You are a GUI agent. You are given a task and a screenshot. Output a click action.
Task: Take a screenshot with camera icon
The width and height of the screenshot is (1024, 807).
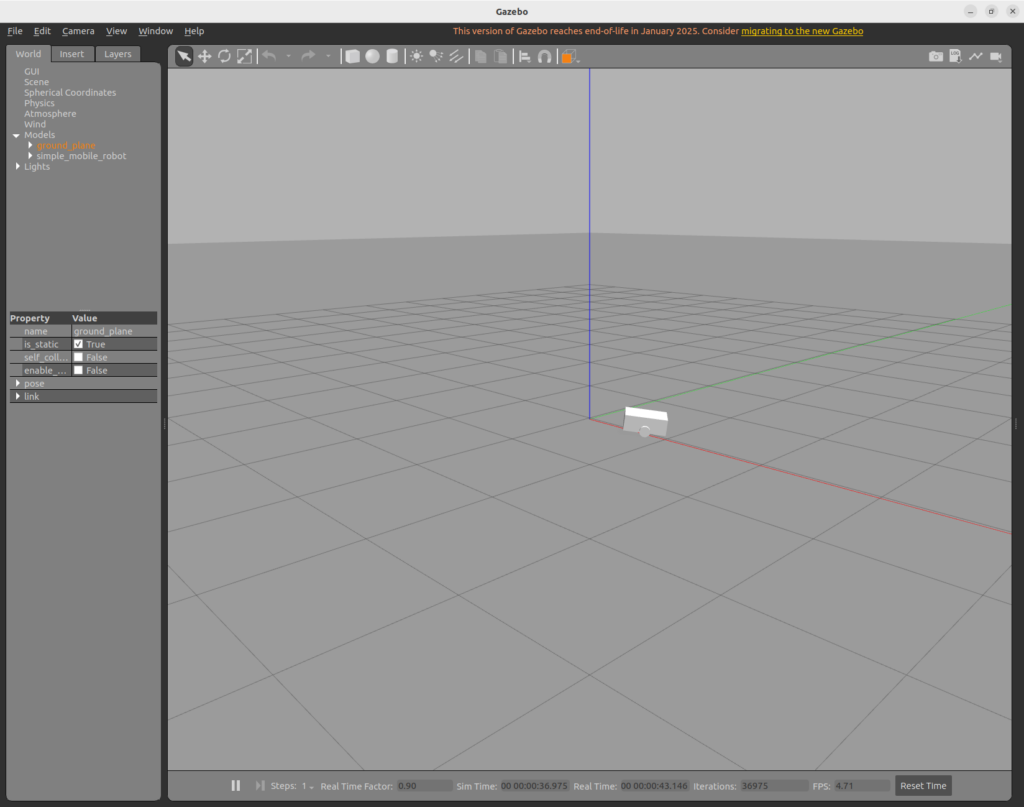936,57
